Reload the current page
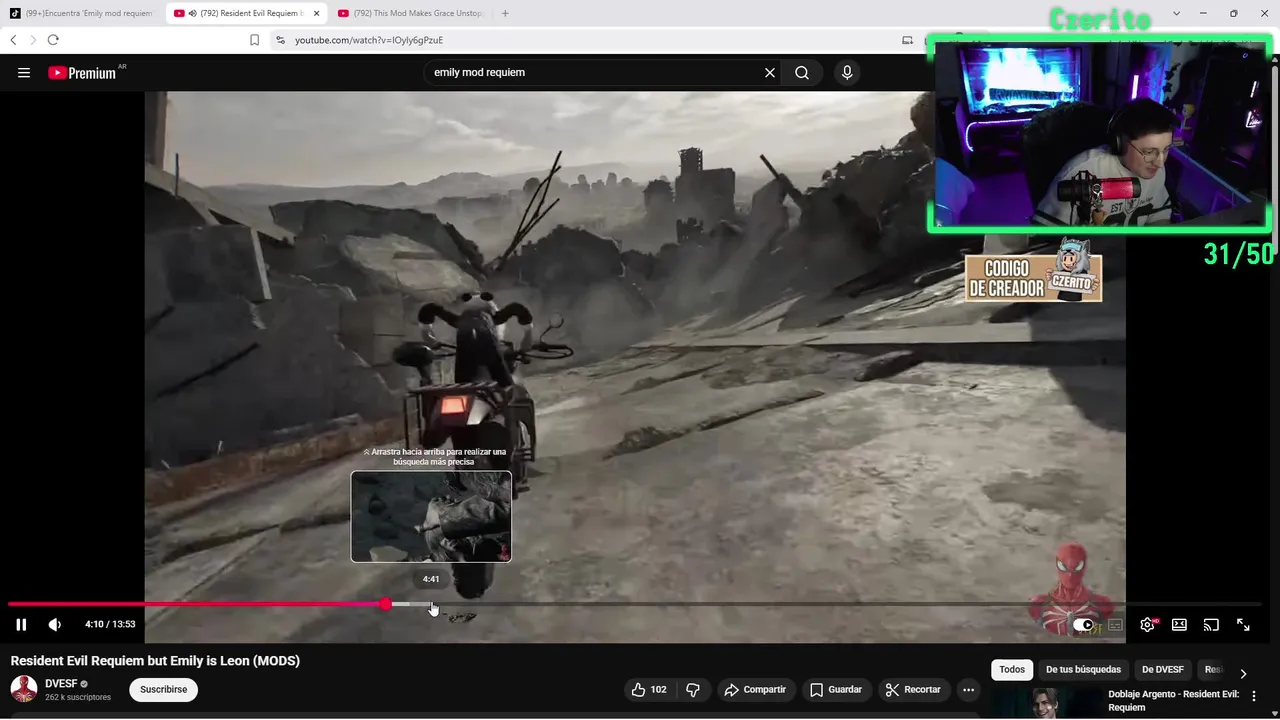 point(53,40)
